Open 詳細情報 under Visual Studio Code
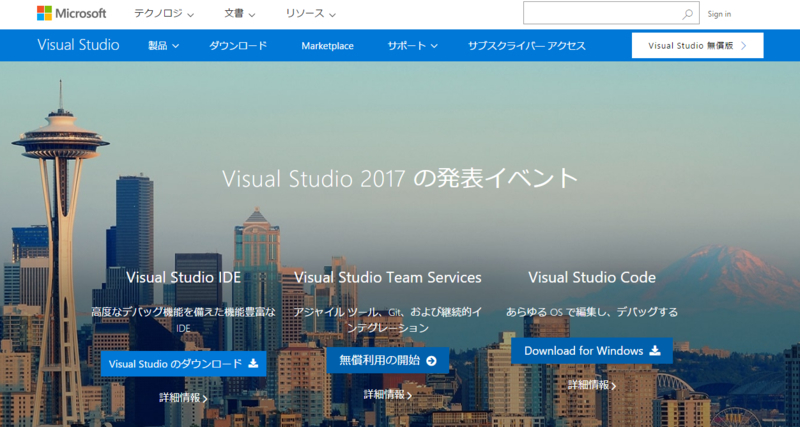Image resolution: width=800 pixels, height=427 pixels. pyautogui.click(x=592, y=385)
